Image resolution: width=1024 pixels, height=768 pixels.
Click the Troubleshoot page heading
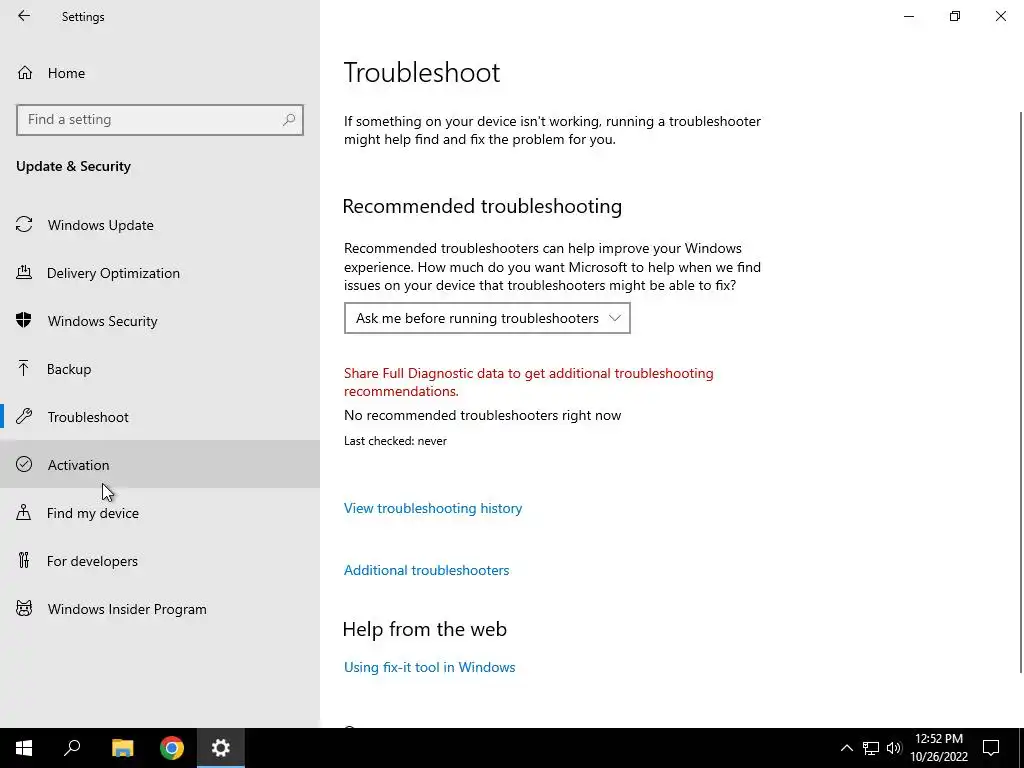point(422,72)
